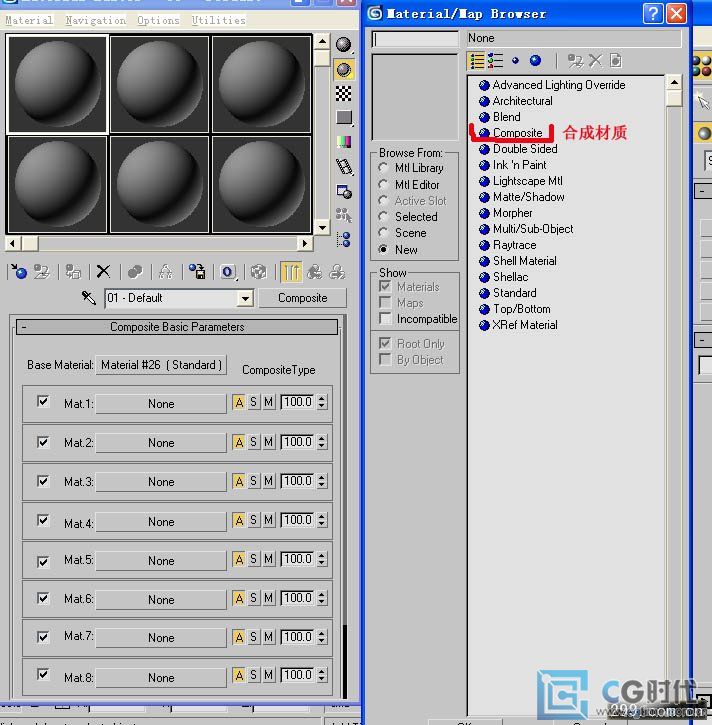Open the Navigation menu

(95, 20)
